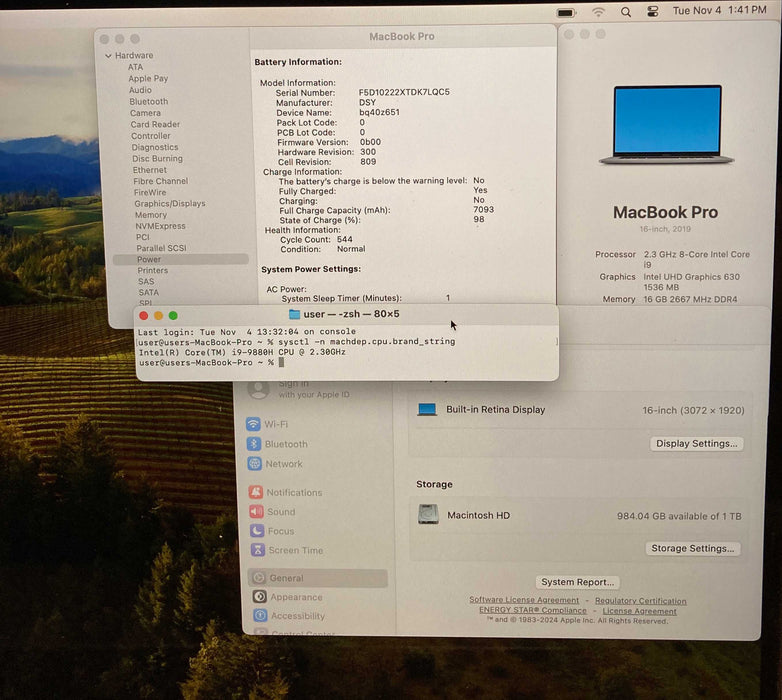Select ATA in System Information sidebar

135,67
